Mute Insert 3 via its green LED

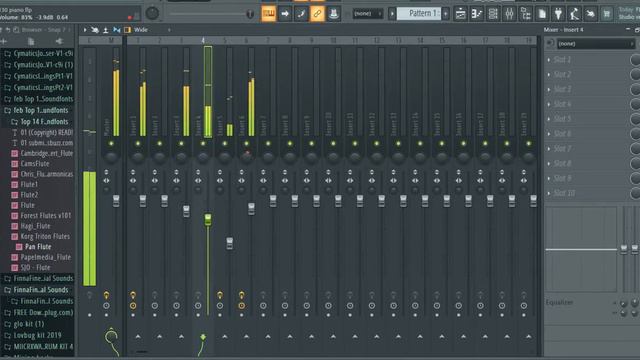(x=181, y=144)
